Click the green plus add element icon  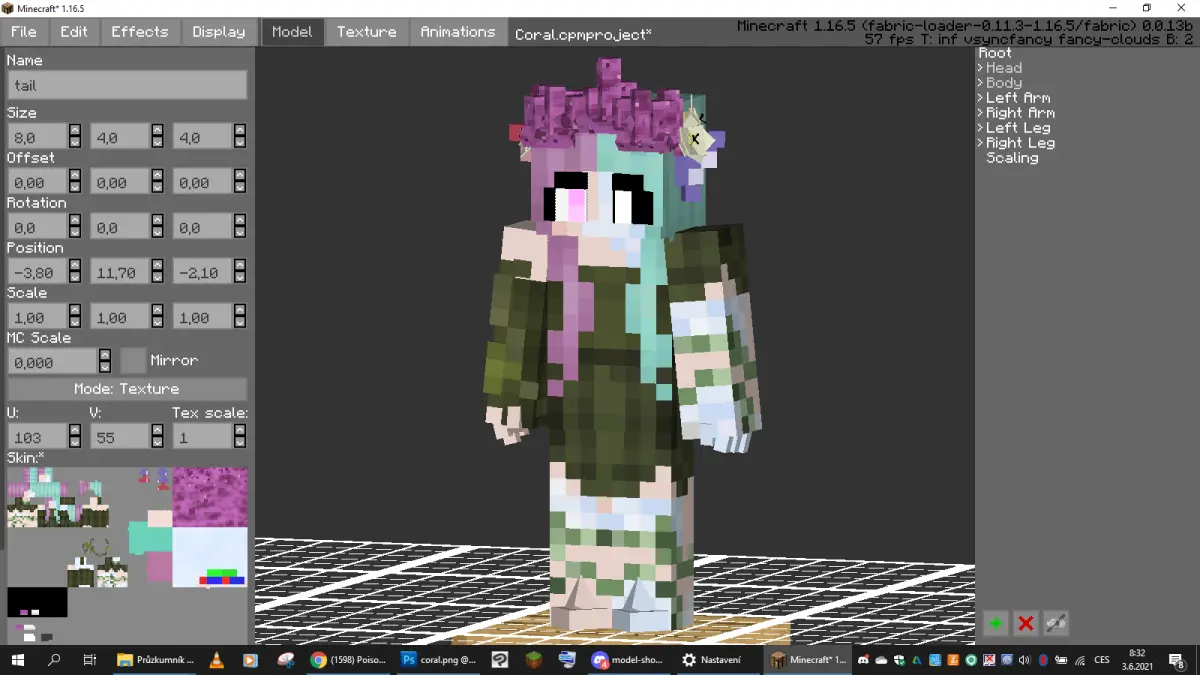(x=995, y=623)
